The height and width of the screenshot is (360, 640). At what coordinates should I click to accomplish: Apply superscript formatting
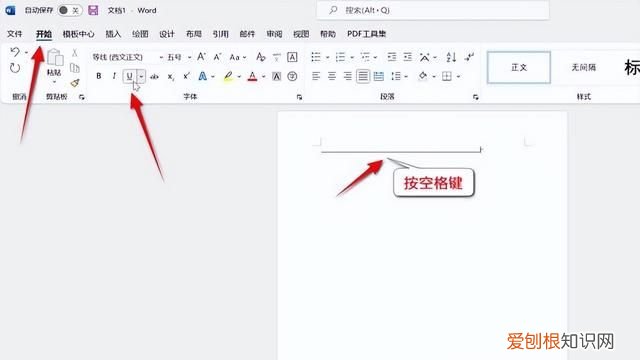187,76
